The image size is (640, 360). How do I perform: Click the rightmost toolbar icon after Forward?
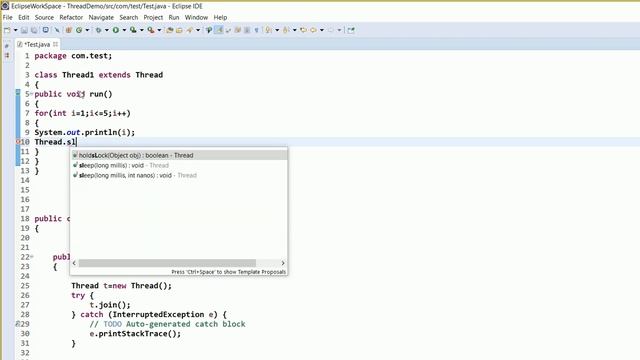point(351,30)
